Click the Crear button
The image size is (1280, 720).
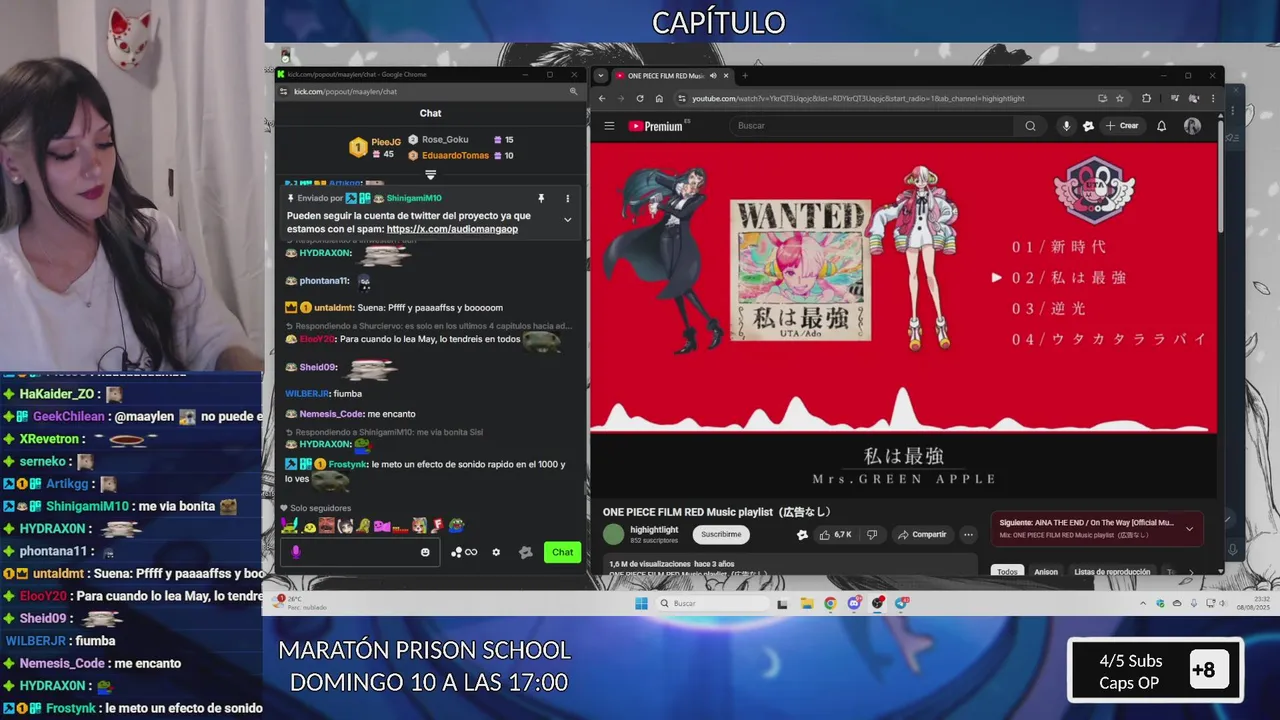[x=1122, y=126]
